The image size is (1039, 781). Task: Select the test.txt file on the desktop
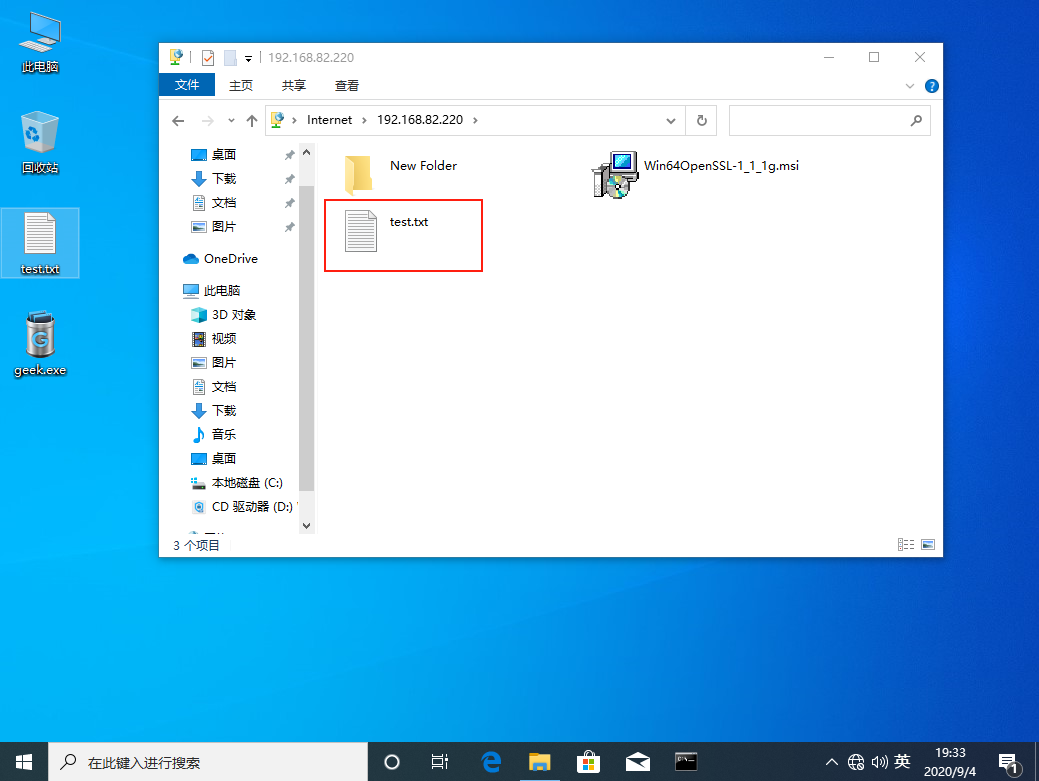pyautogui.click(x=40, y=242)
